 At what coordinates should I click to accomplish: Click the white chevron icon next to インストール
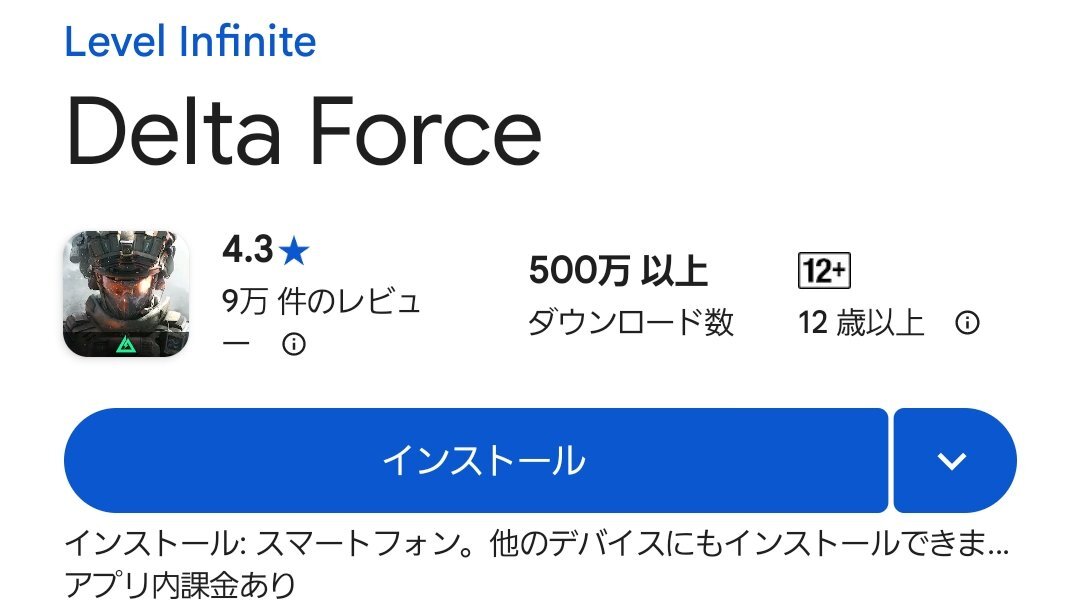tap(953, 461)
